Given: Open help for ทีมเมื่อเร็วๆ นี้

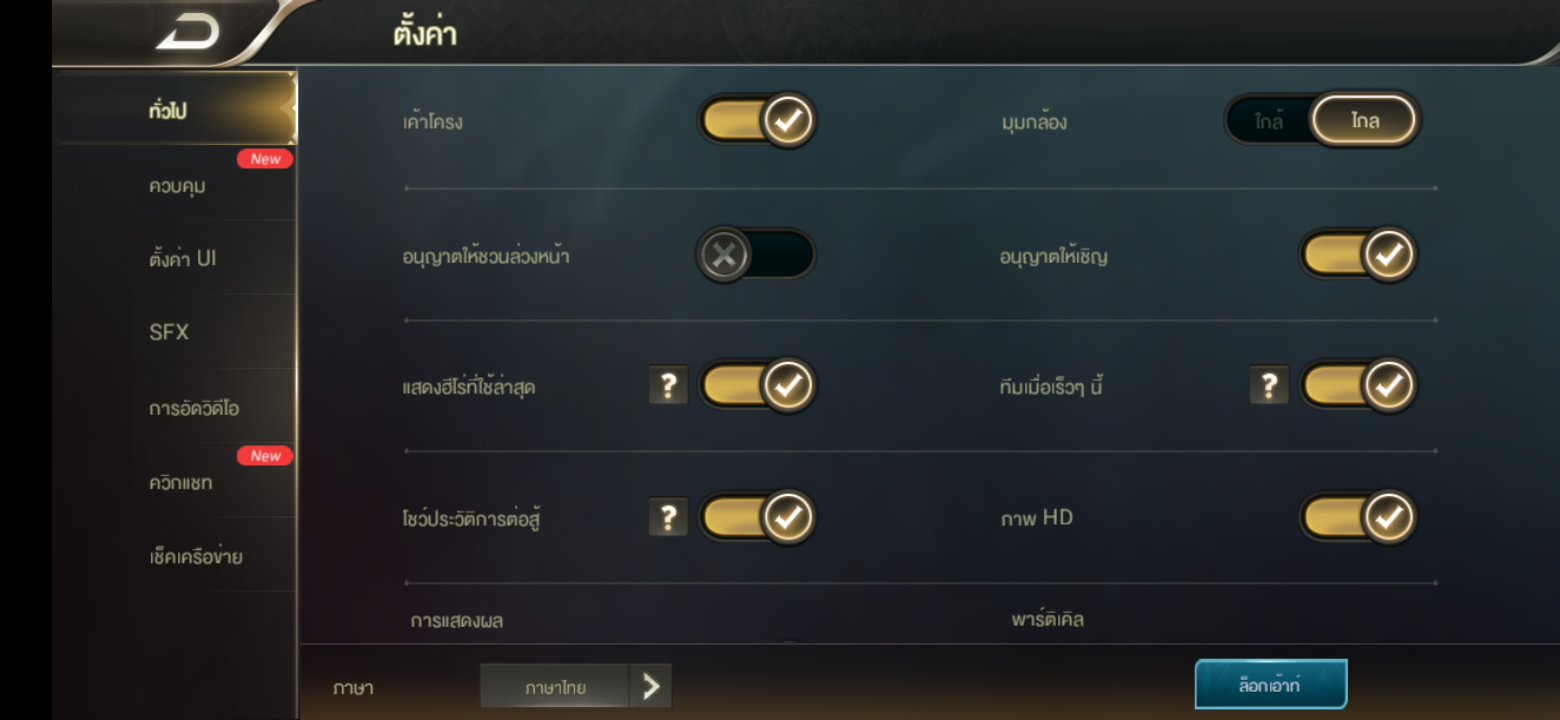Looking at the screenshot, I should click(x=1269, y=385).
